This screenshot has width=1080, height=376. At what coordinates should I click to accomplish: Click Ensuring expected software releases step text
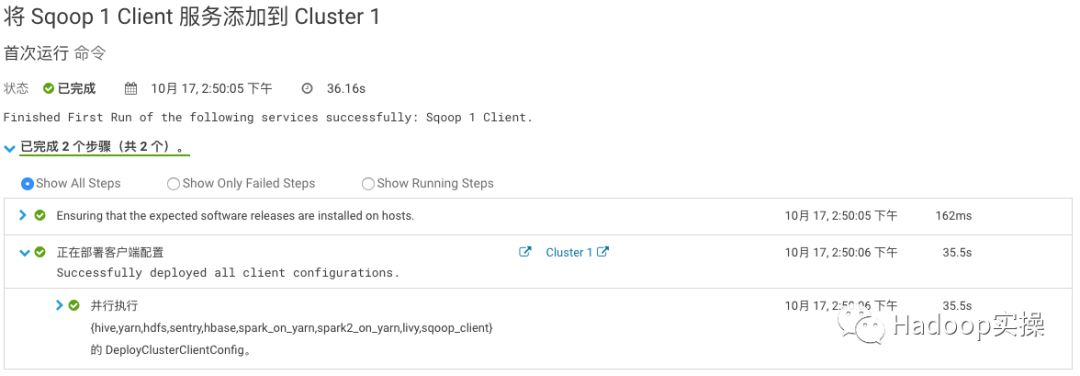pos(235,216)
